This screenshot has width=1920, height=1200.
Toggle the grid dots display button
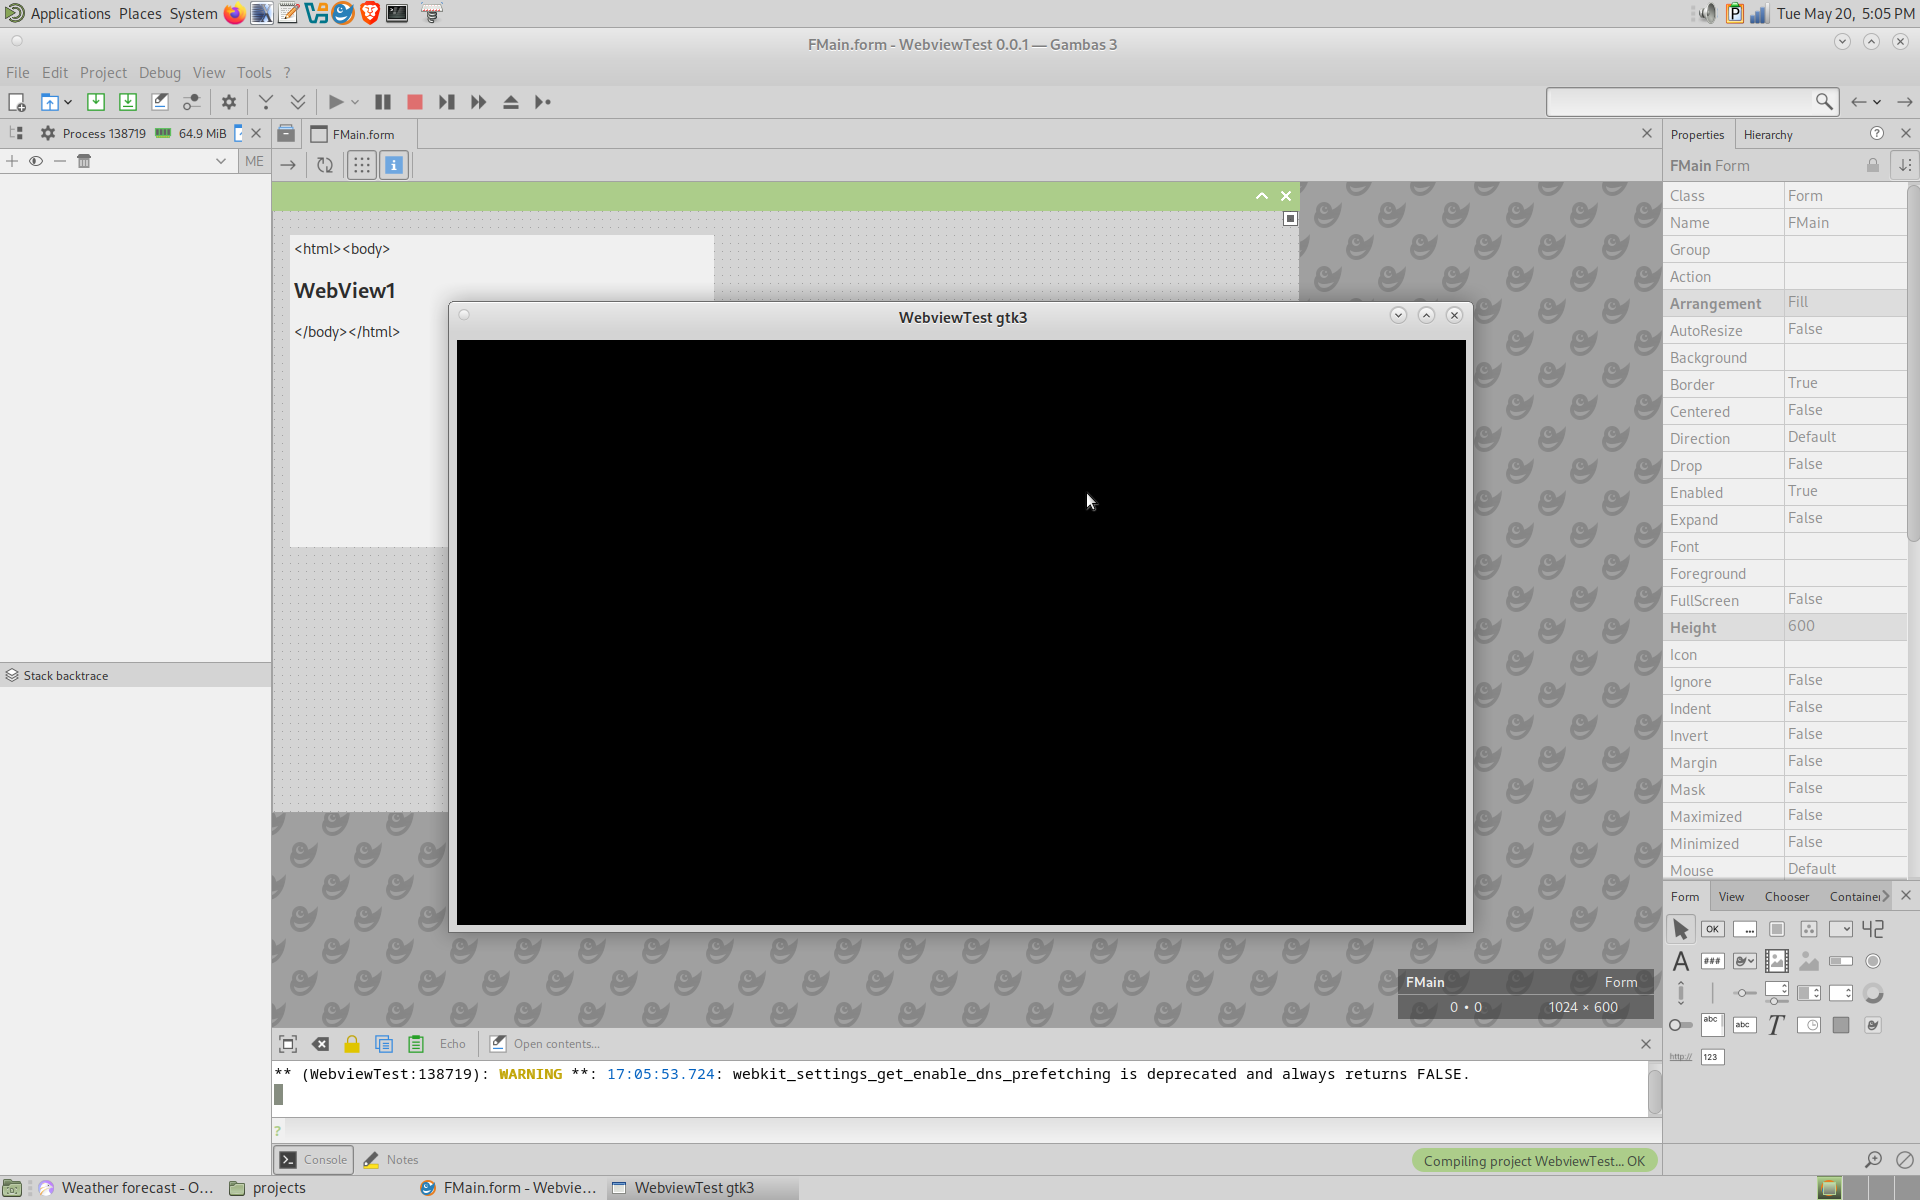(361, 165)
